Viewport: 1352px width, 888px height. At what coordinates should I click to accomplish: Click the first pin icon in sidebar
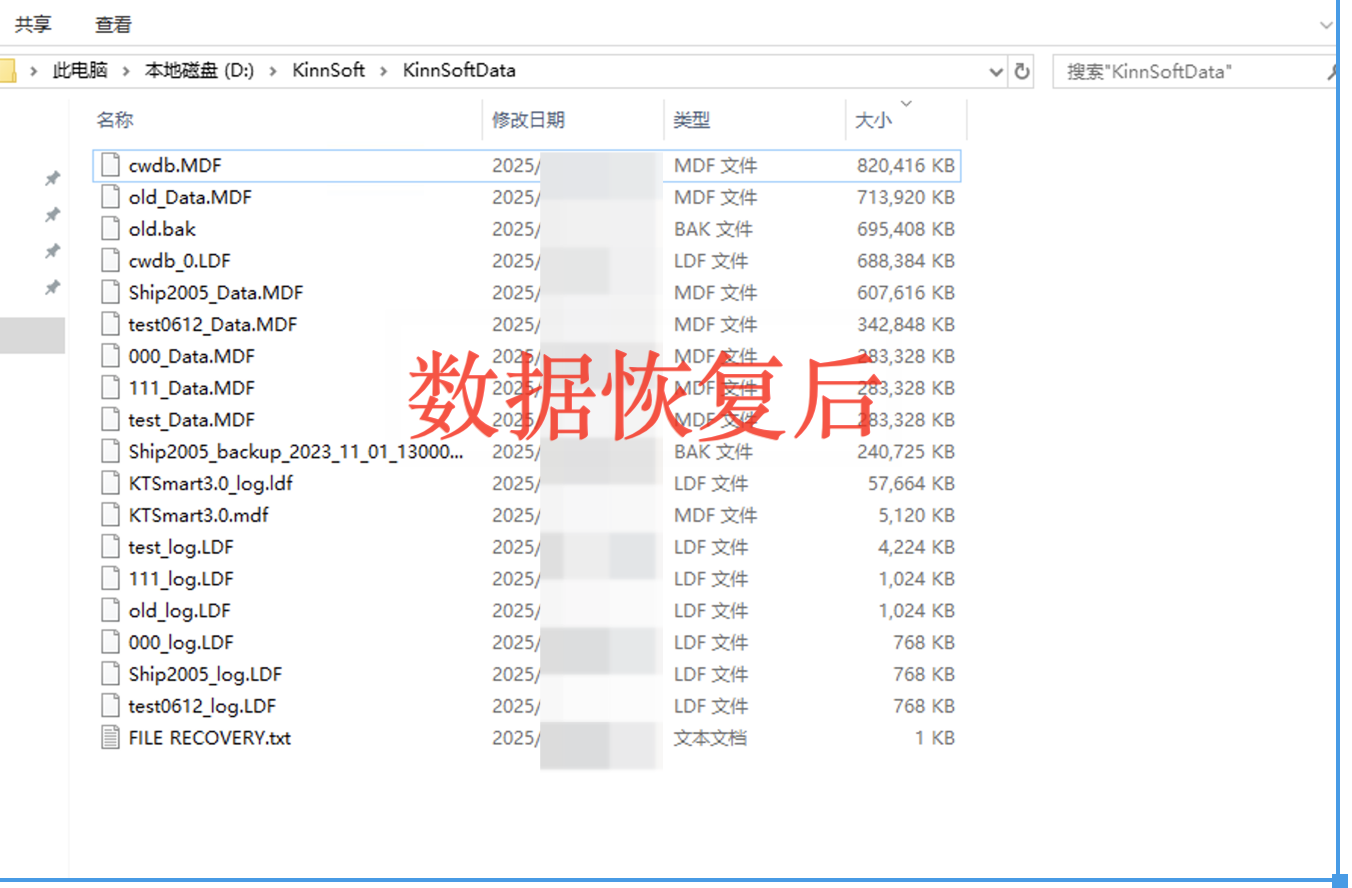click(x=52, y=178)
